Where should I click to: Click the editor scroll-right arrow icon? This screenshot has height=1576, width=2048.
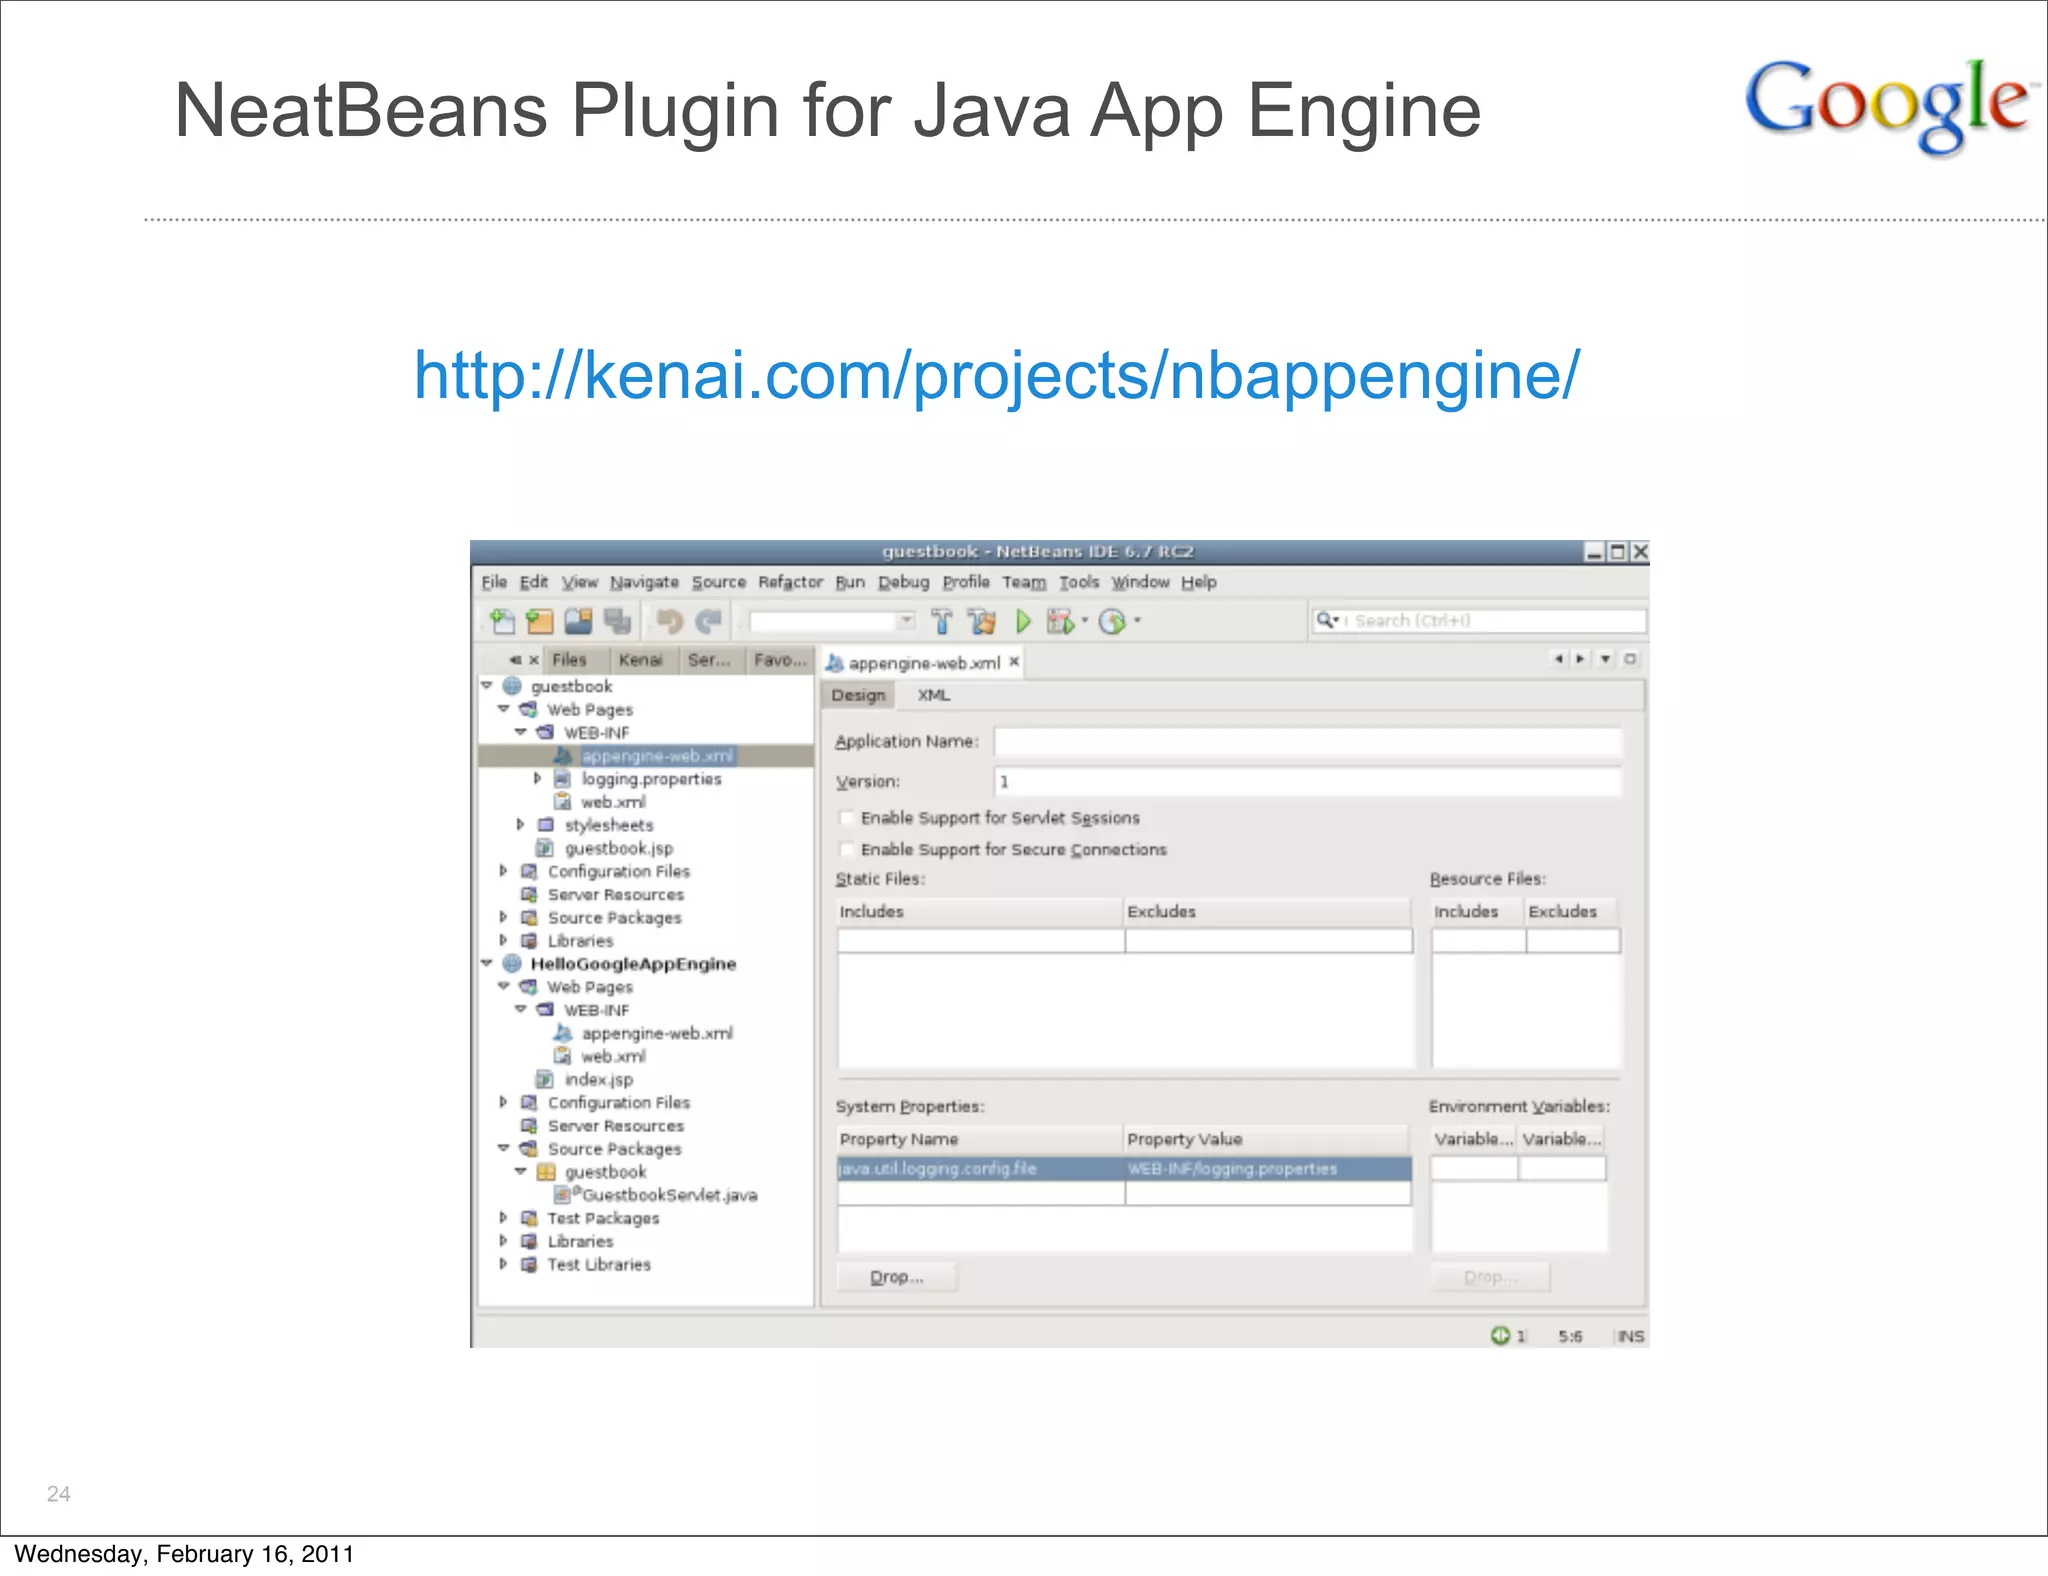tap(1580, 658)
